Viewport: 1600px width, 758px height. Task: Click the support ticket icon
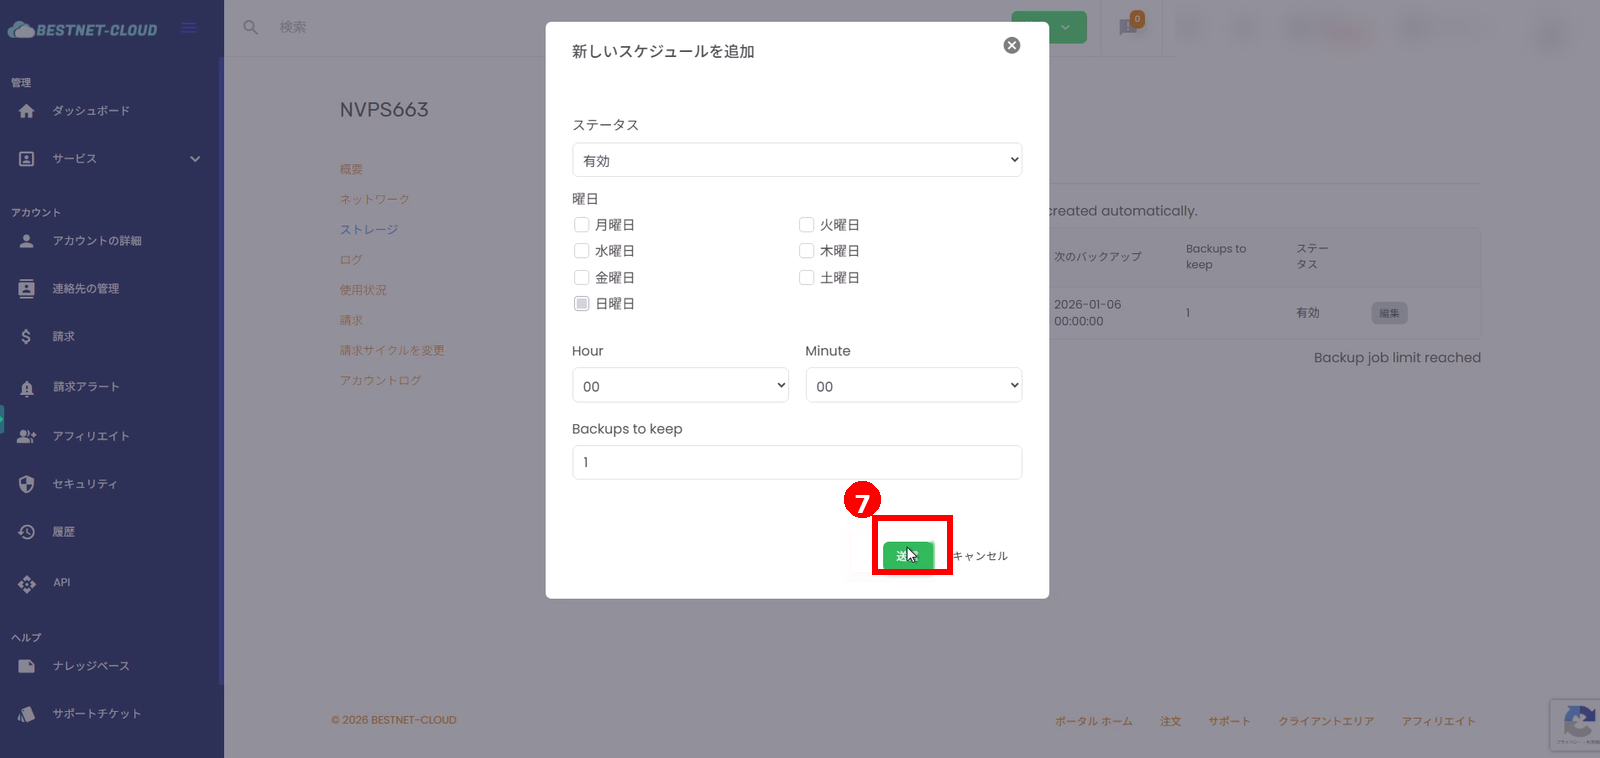point(27,714)
